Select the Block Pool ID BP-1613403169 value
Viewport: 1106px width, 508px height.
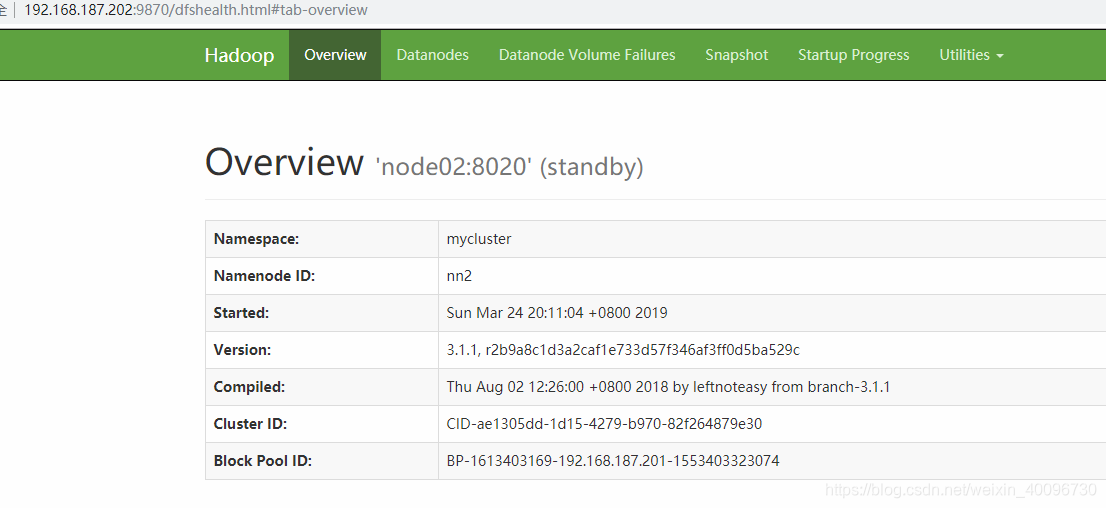click(x=613, y=461)
